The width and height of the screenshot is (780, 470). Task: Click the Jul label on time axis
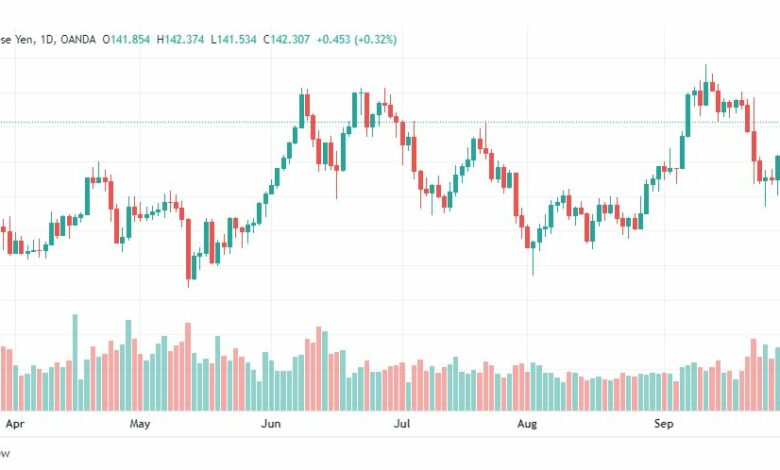(x=402, y=424)
